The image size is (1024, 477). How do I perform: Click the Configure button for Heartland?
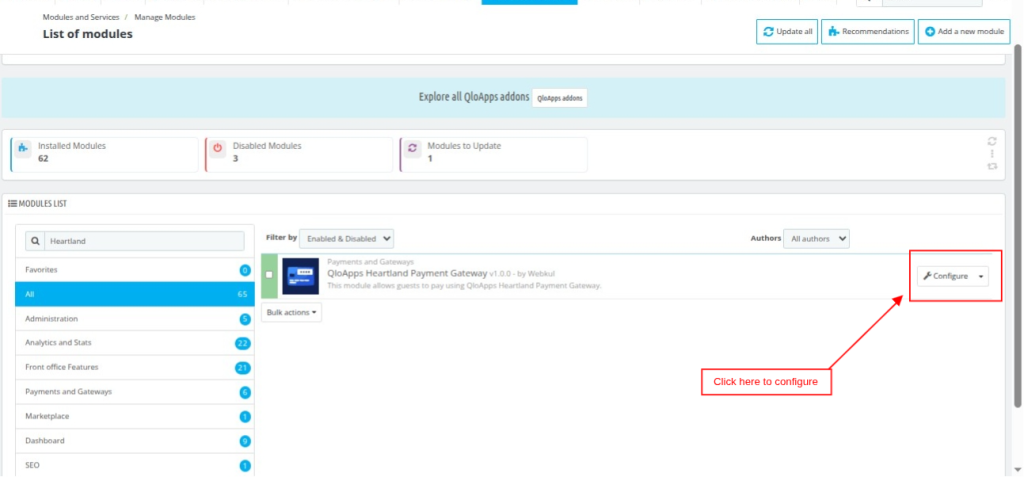click(x=945, y=276)
